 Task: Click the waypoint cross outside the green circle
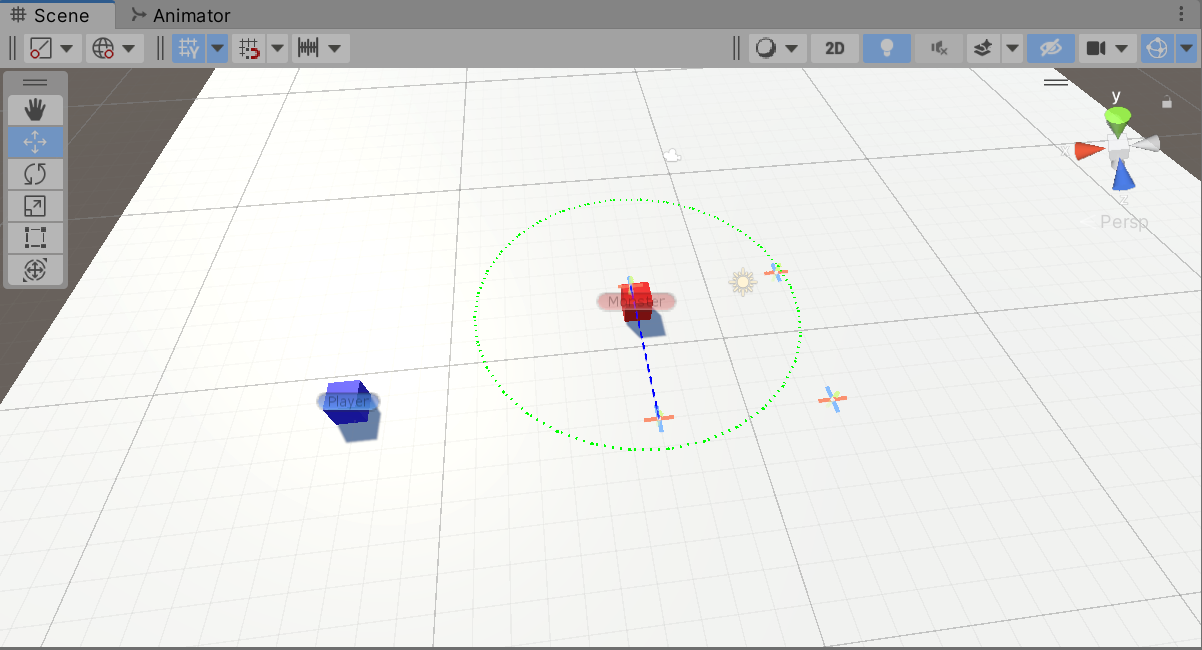coord(832,398)
